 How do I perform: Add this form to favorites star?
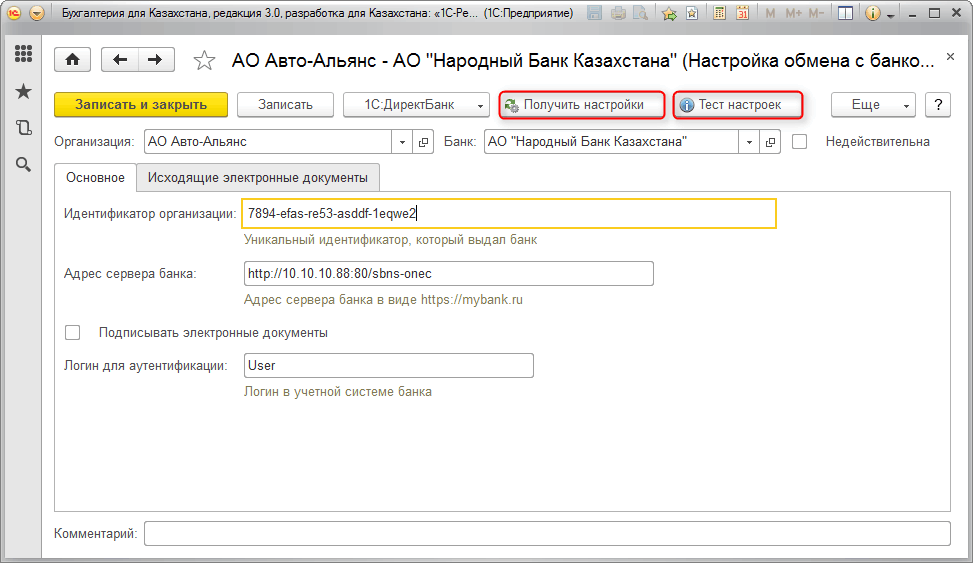204,61
